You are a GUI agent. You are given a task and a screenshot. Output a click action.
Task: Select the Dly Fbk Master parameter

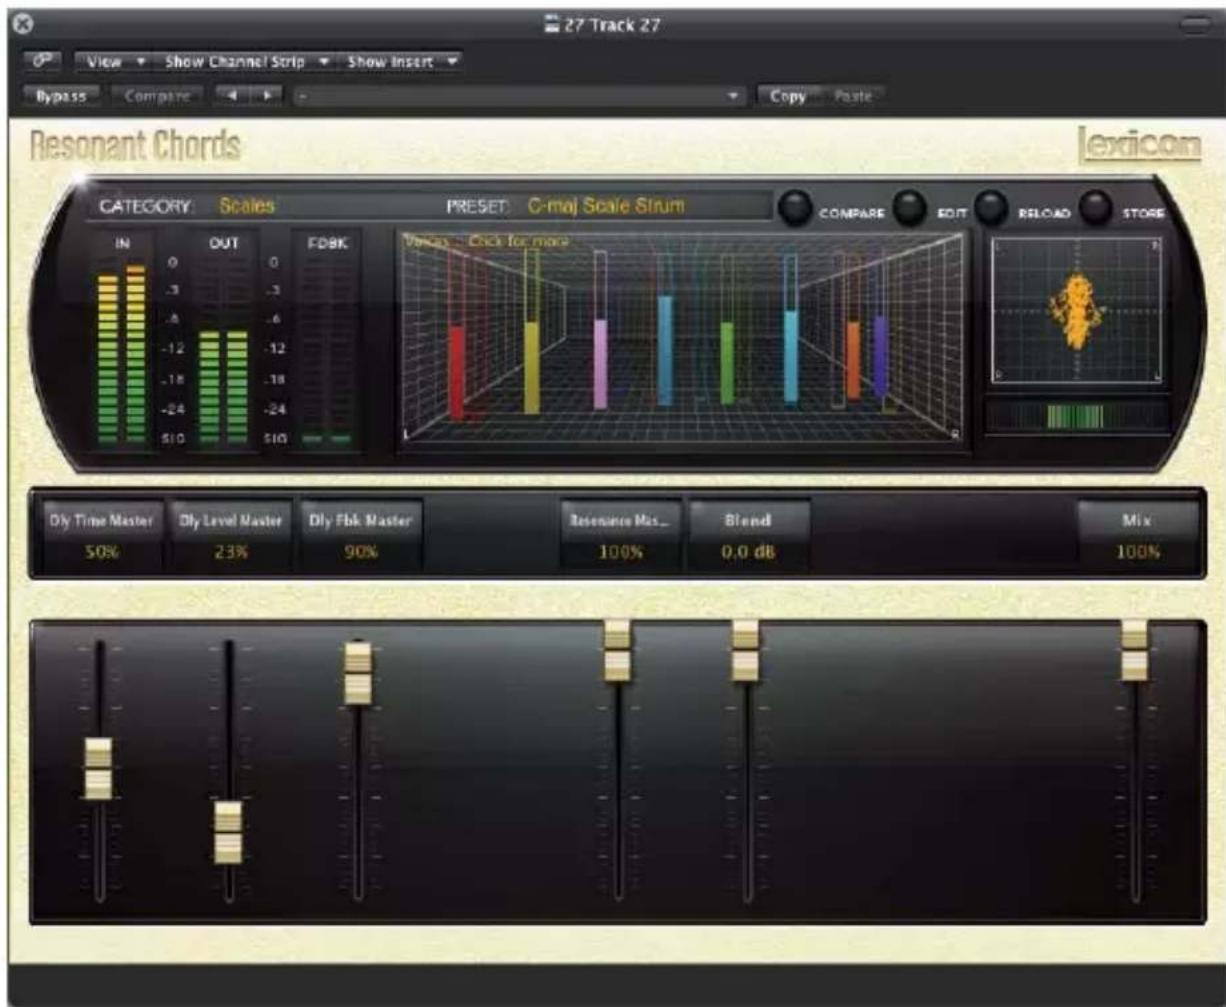(x=360, y=534)
